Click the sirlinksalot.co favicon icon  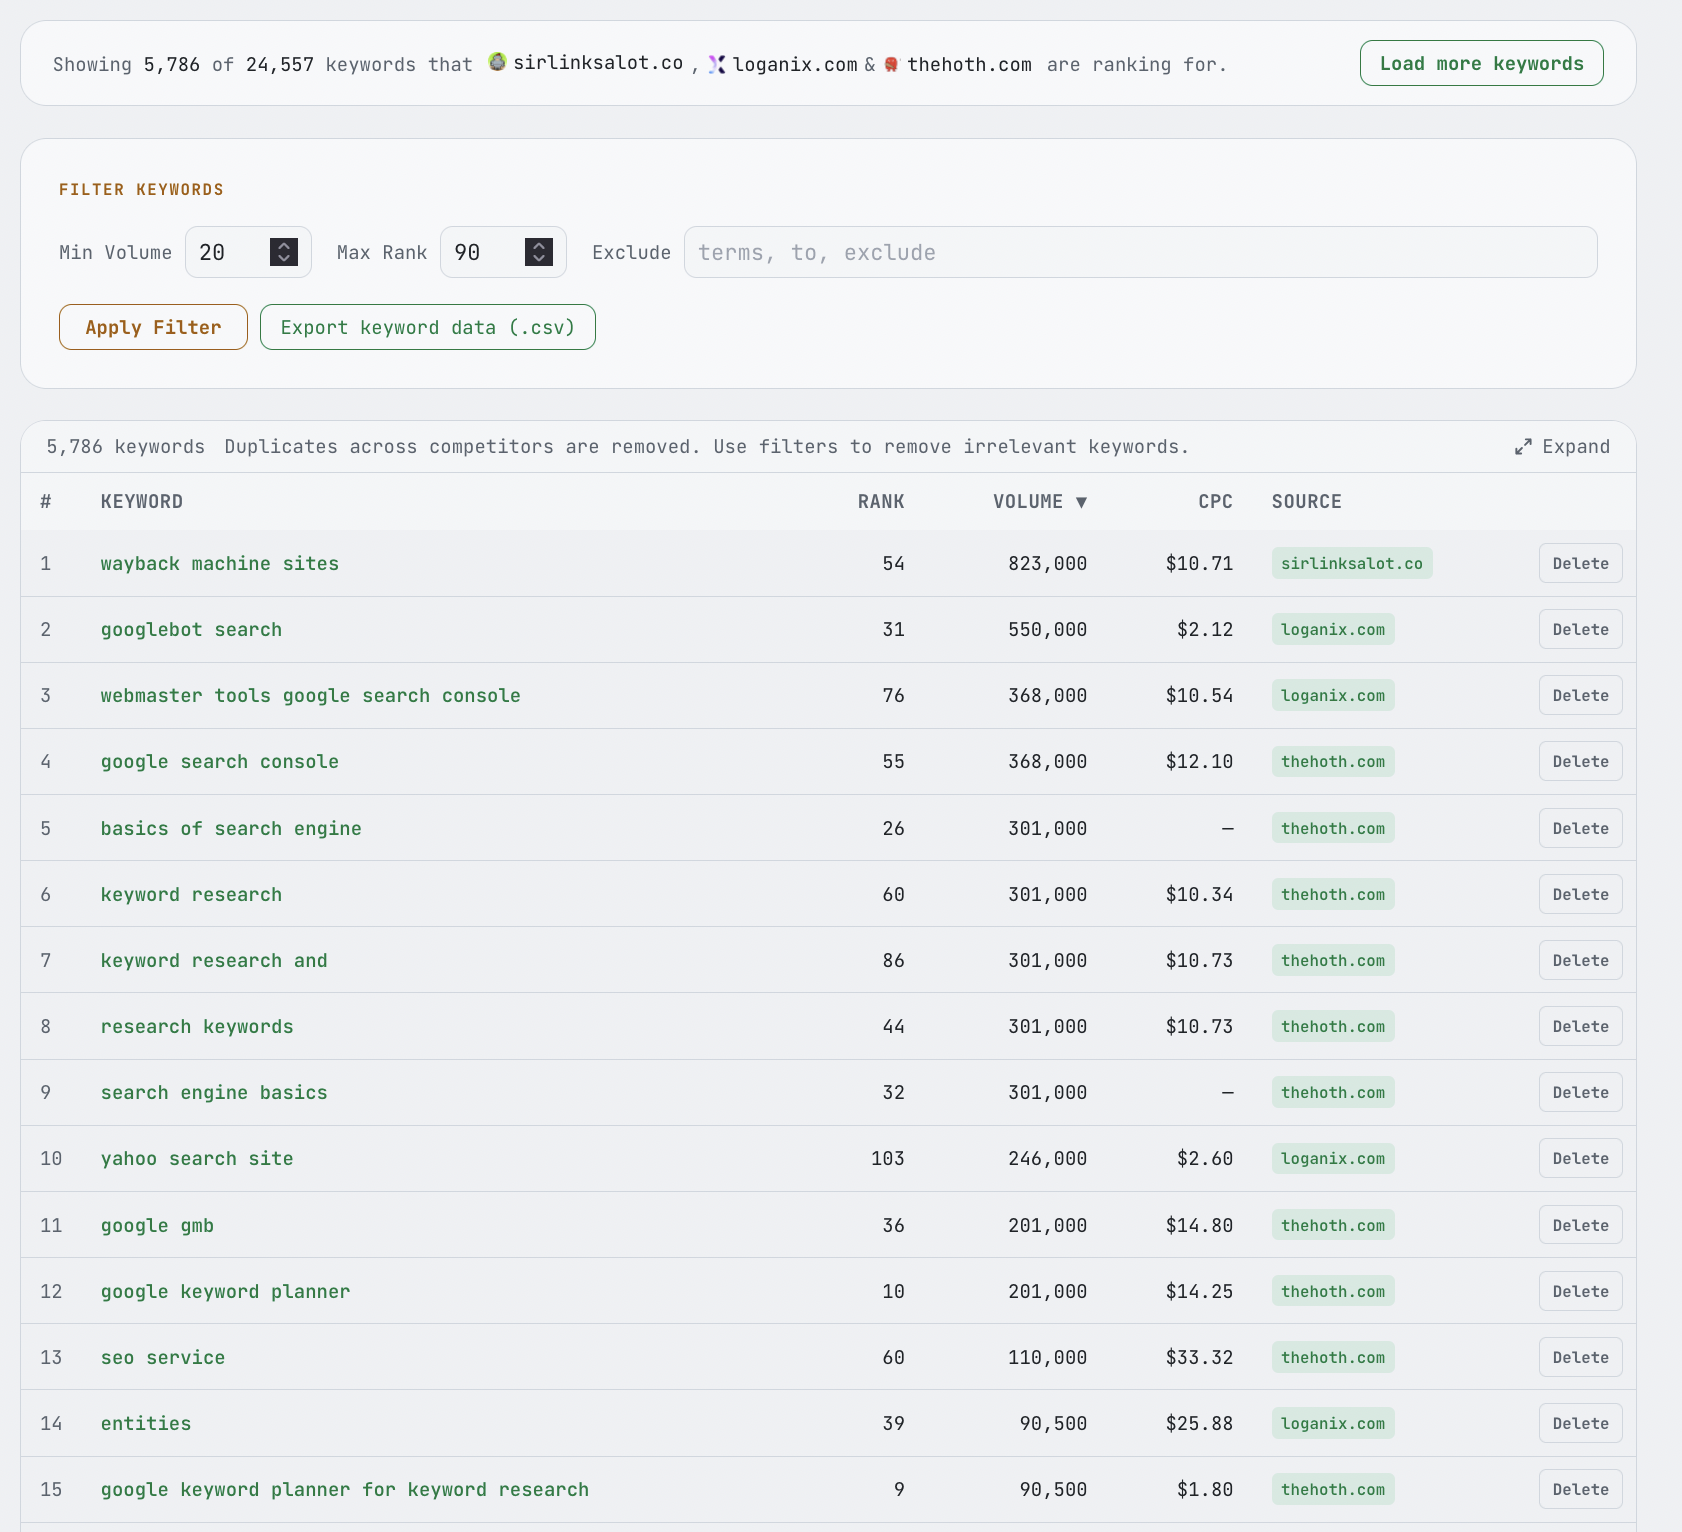497,62
